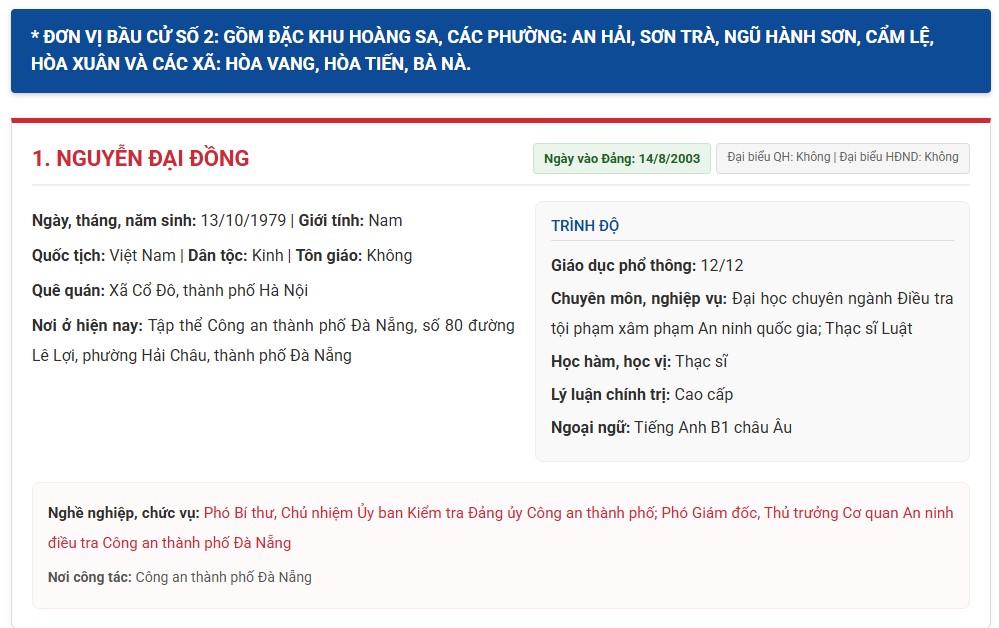The width and height of the screenshot is (999, 628).
Task: Click the line Chuyên môn, nghiệp vụ
Action: click(752, 313)
